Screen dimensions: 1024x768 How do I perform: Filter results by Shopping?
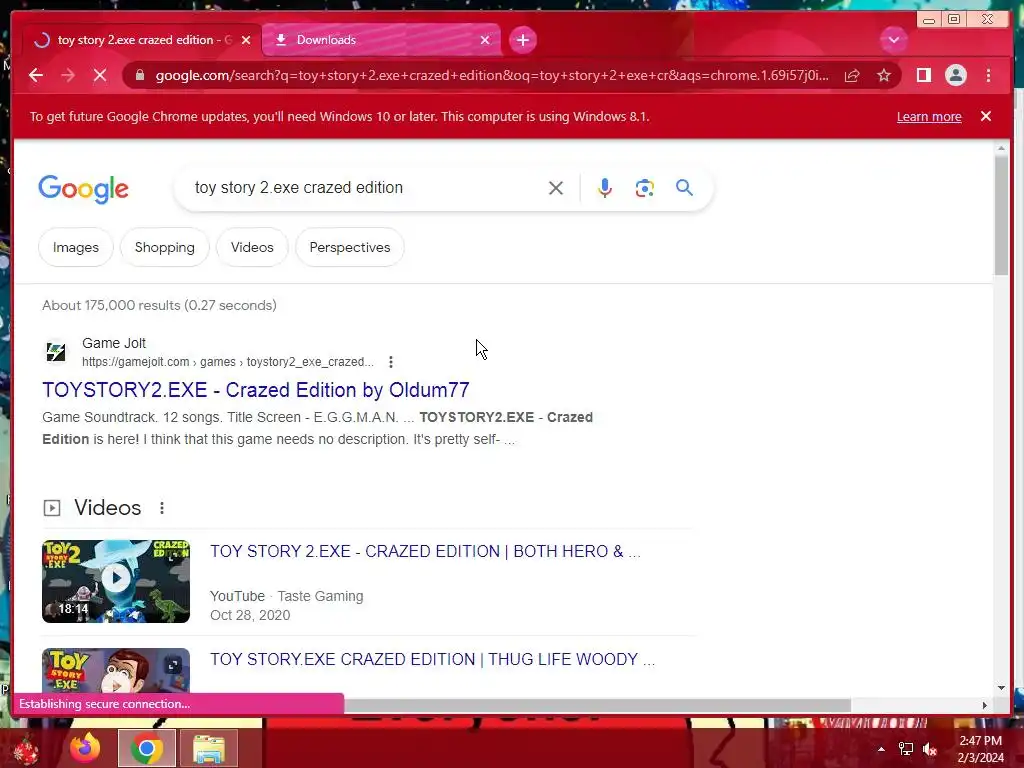(x=165, y=248)
